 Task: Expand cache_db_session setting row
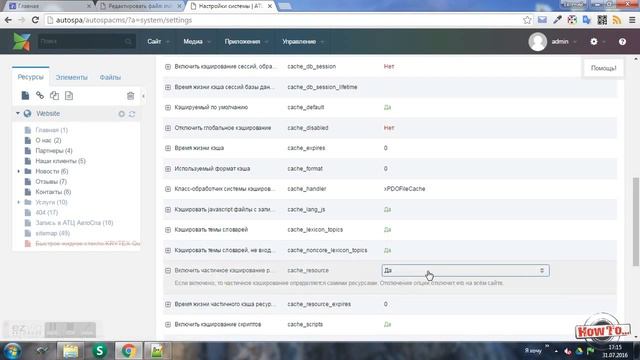[168, 67]
